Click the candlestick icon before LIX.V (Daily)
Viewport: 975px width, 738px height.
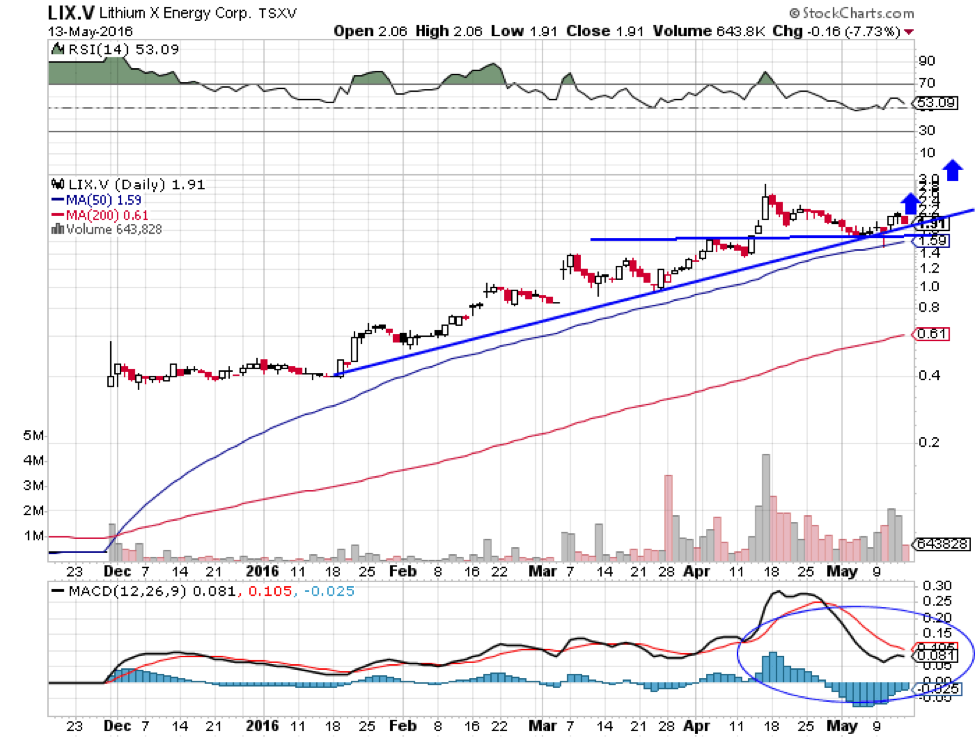tap(58, 184)
